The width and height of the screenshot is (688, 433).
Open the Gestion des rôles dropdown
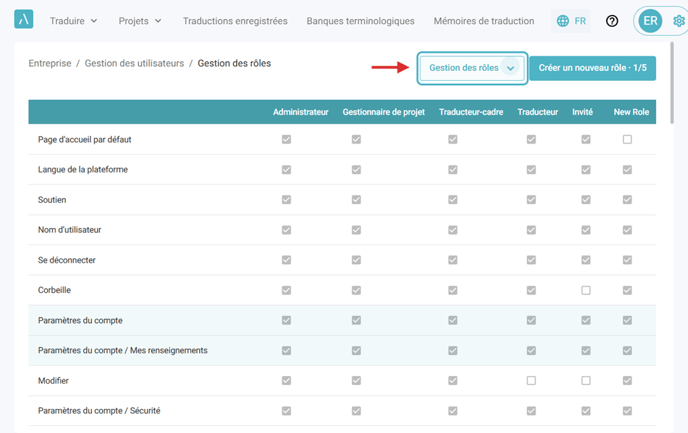pos(472,68)
